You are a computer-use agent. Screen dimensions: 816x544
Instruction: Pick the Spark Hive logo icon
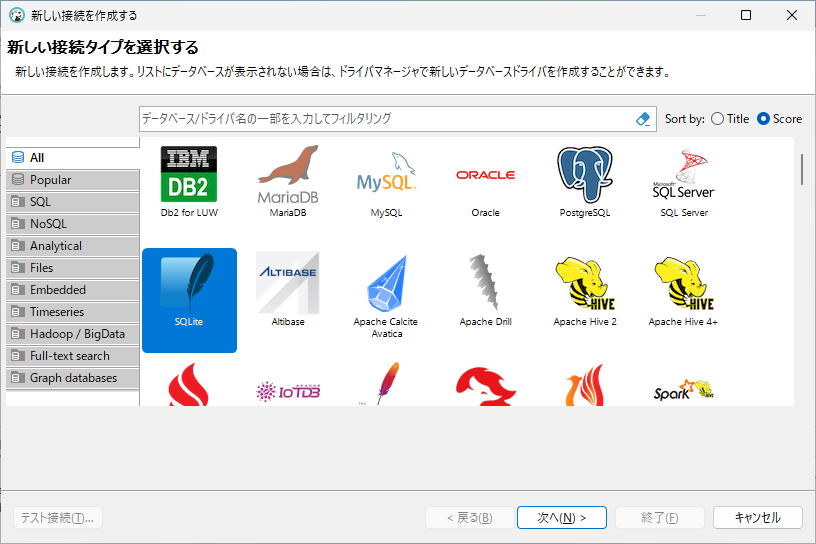[683, 390]
